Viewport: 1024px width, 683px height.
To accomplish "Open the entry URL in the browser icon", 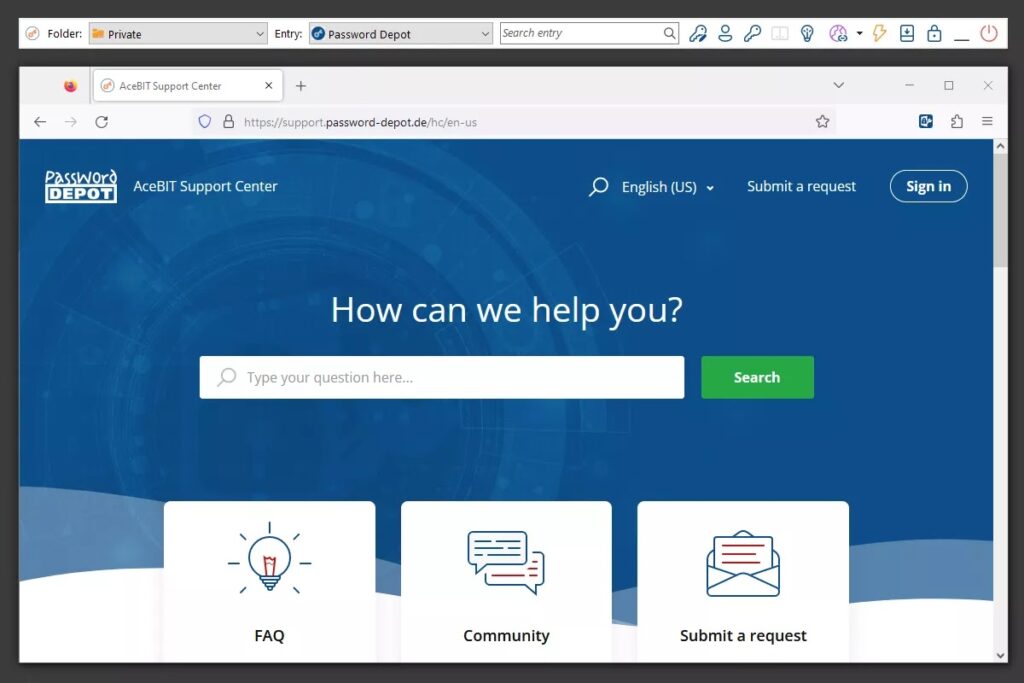I will click(x=837, y=33).
